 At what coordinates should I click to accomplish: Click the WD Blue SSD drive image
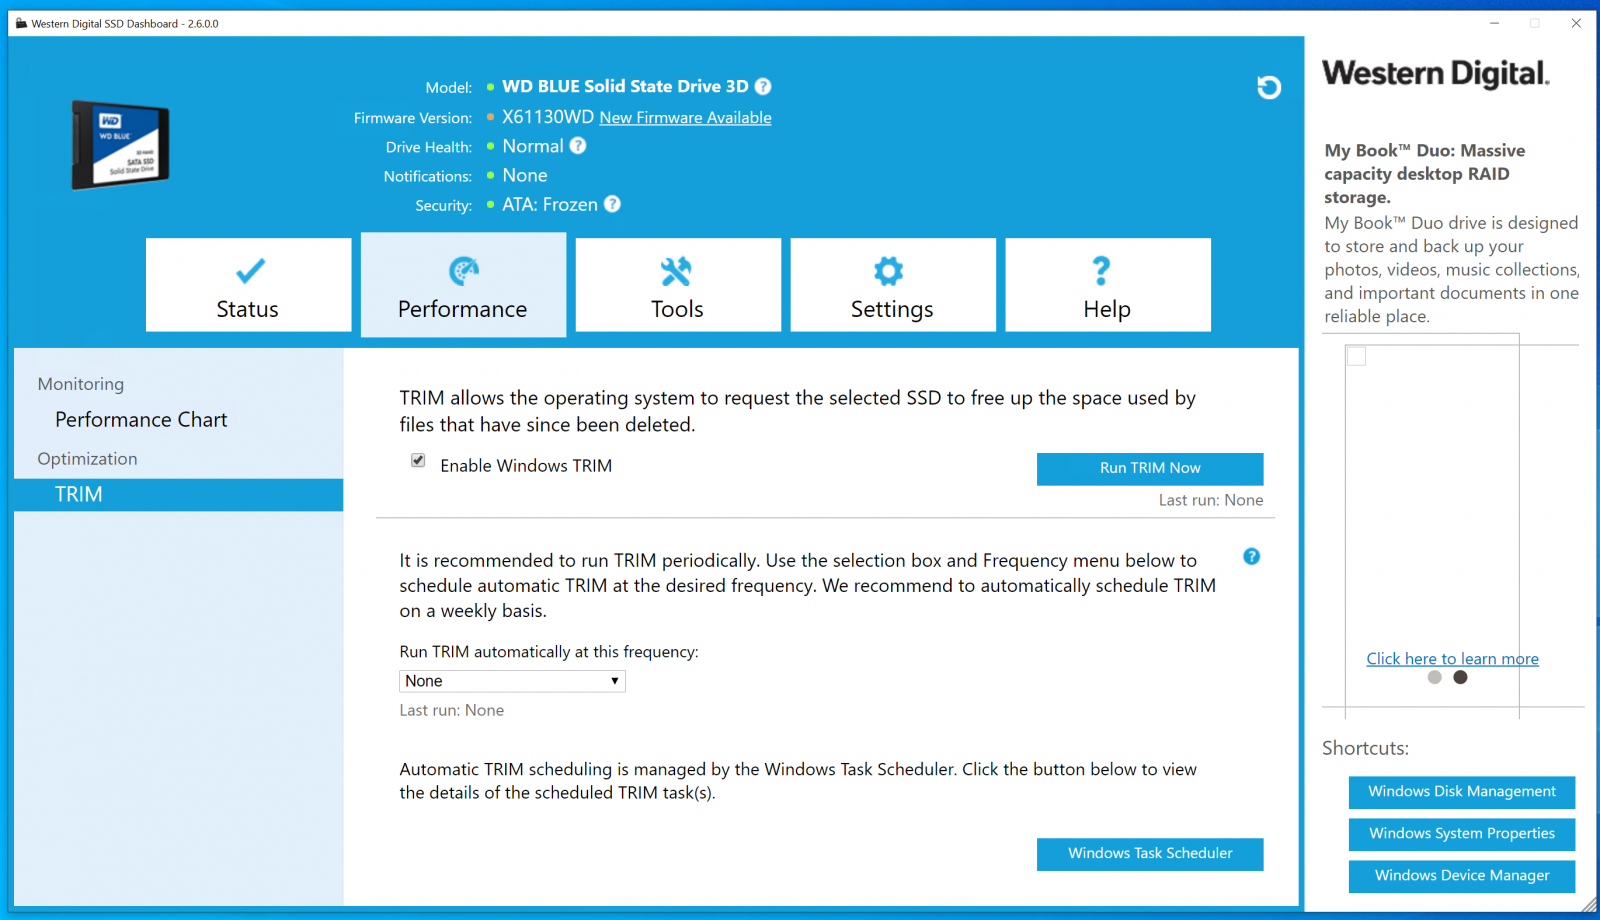(121, 145)
